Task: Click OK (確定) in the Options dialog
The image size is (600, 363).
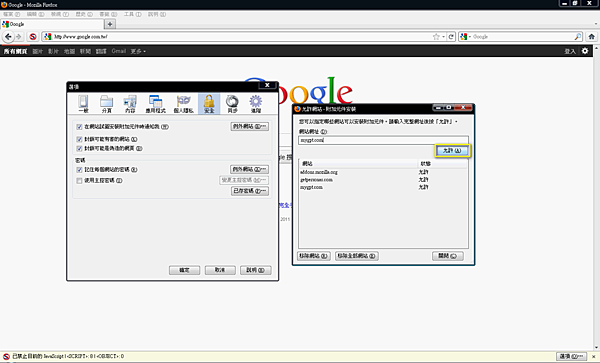Action: pyautogui.click(x=184, y=270)
